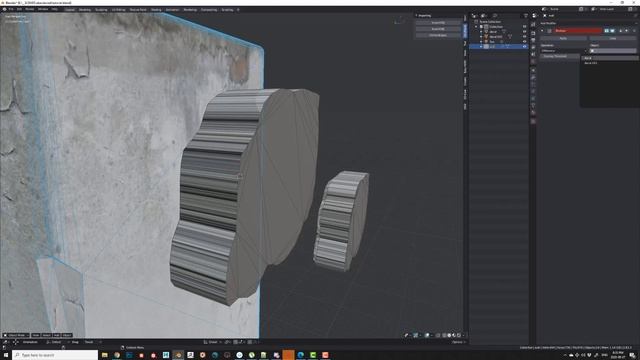640x360 pixels.
Task: Click the Overlap Threshold value field
Action: click(x=559, y=56)
